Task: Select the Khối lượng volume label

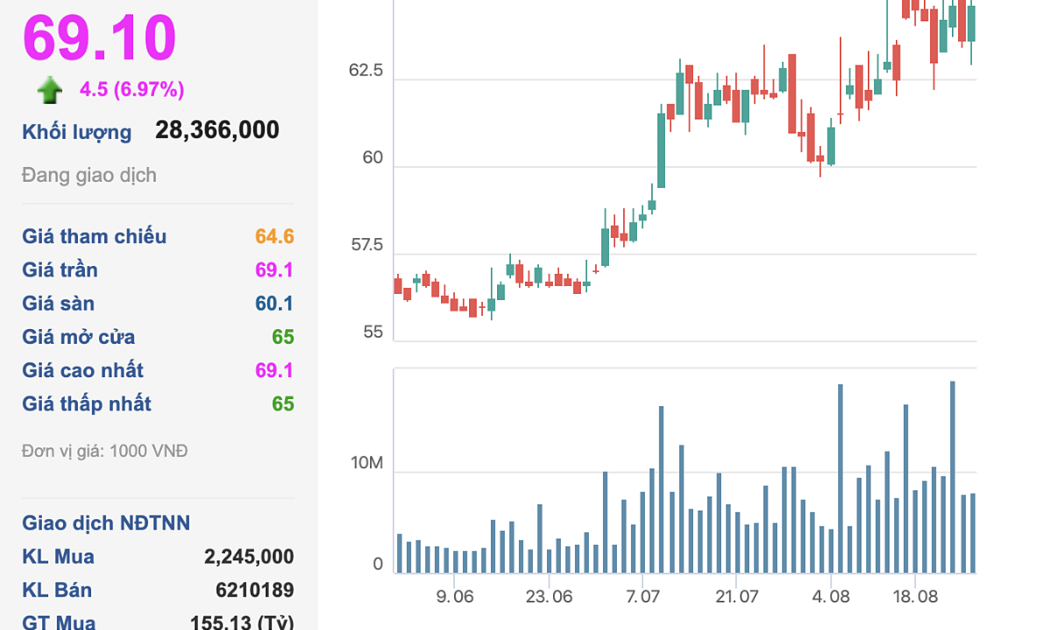Action: point(77,132)
